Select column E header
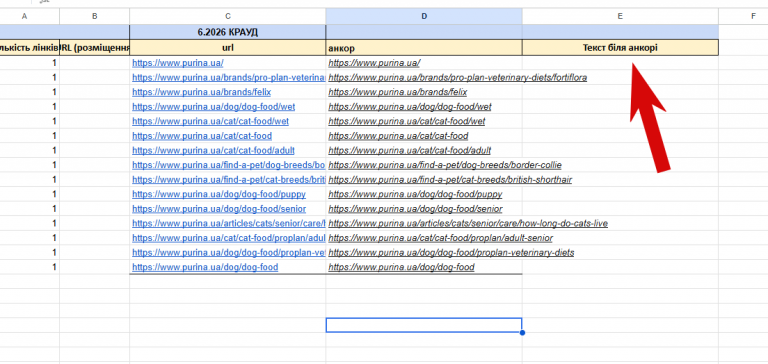768x364 pixels. click(620, 16)
